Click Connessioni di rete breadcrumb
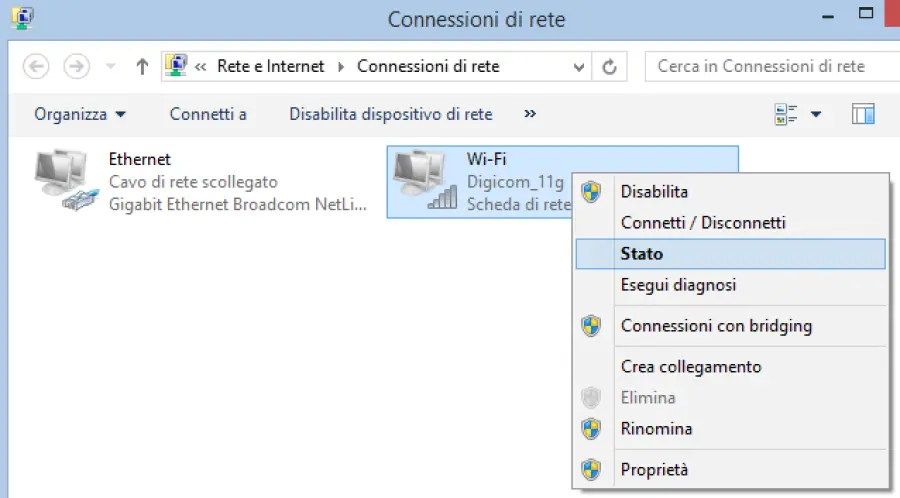 pos(428,67)
